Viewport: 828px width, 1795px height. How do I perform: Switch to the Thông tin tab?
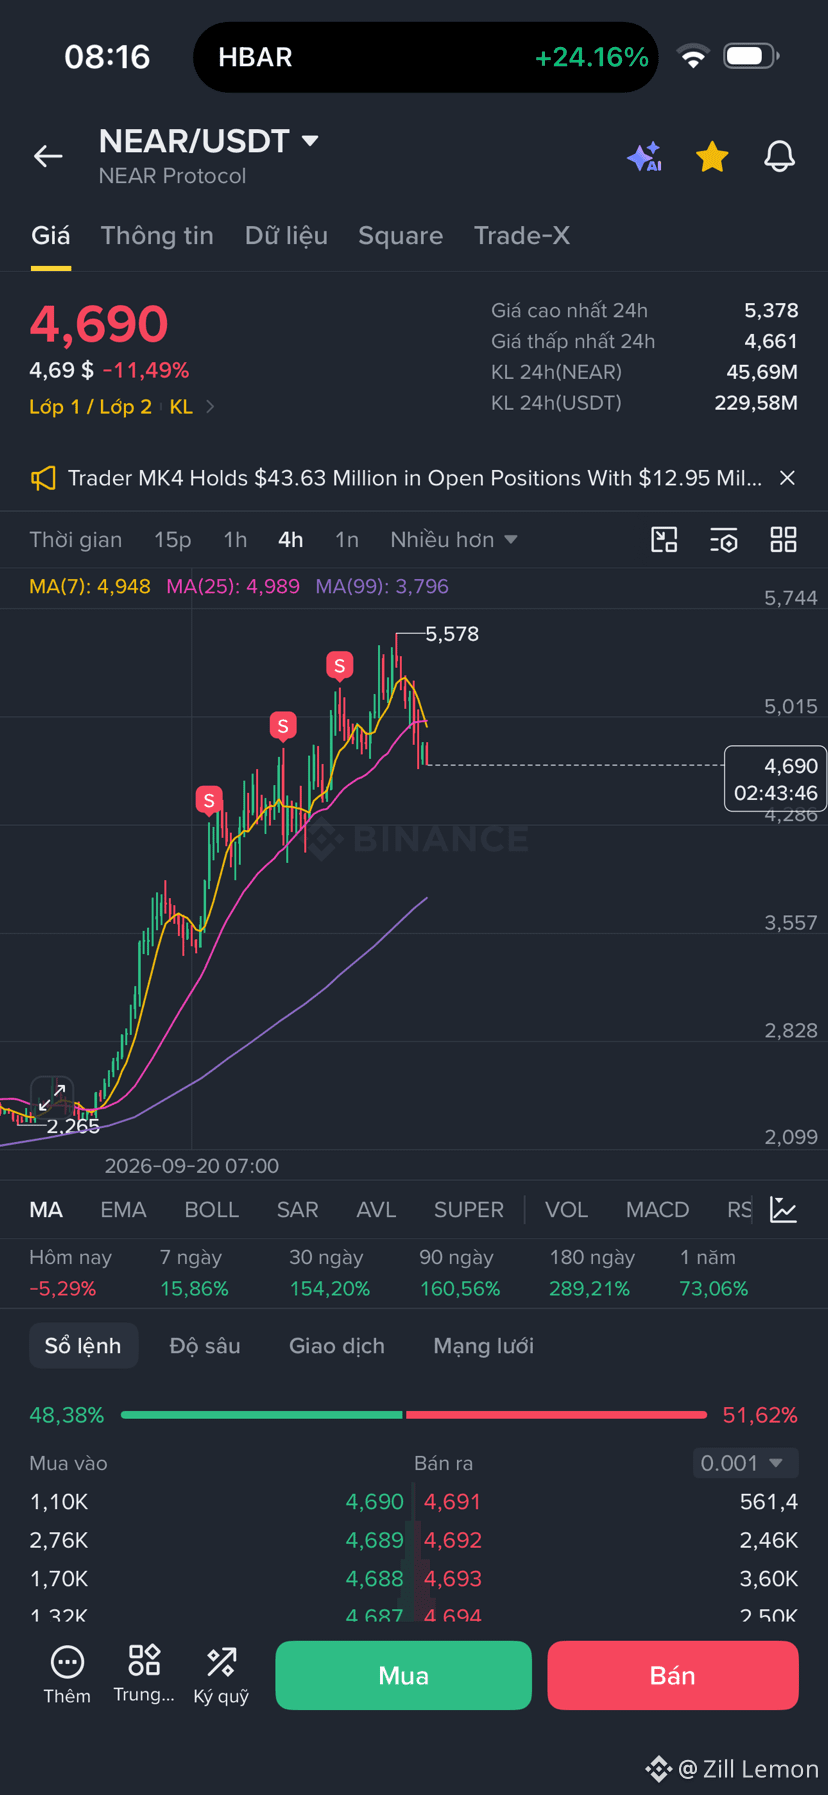(157, 236)
